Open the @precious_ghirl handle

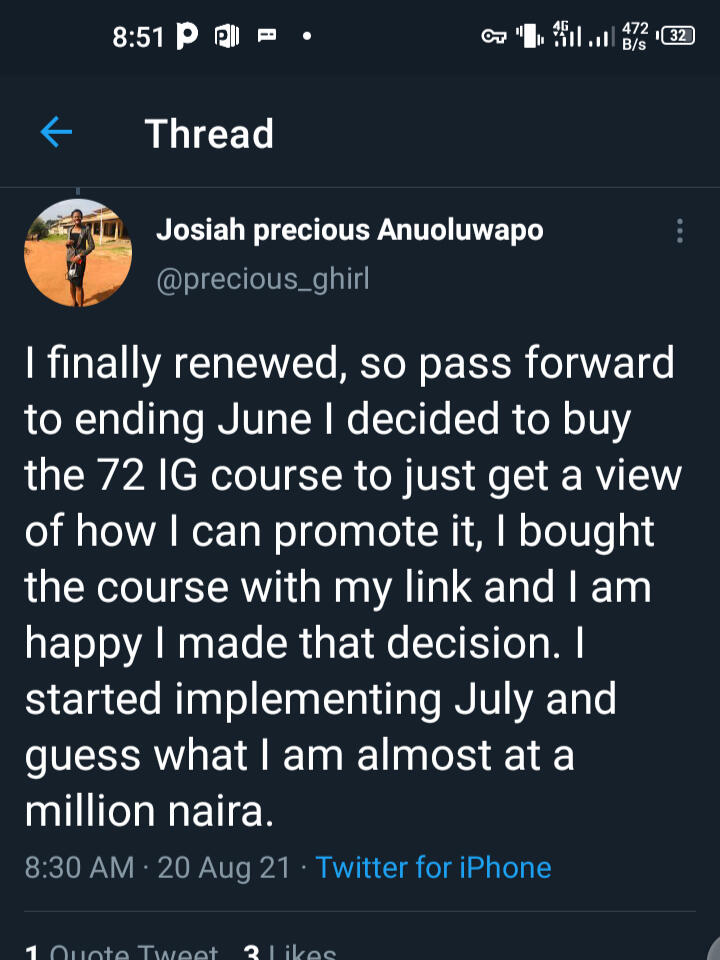coord(263,278)
